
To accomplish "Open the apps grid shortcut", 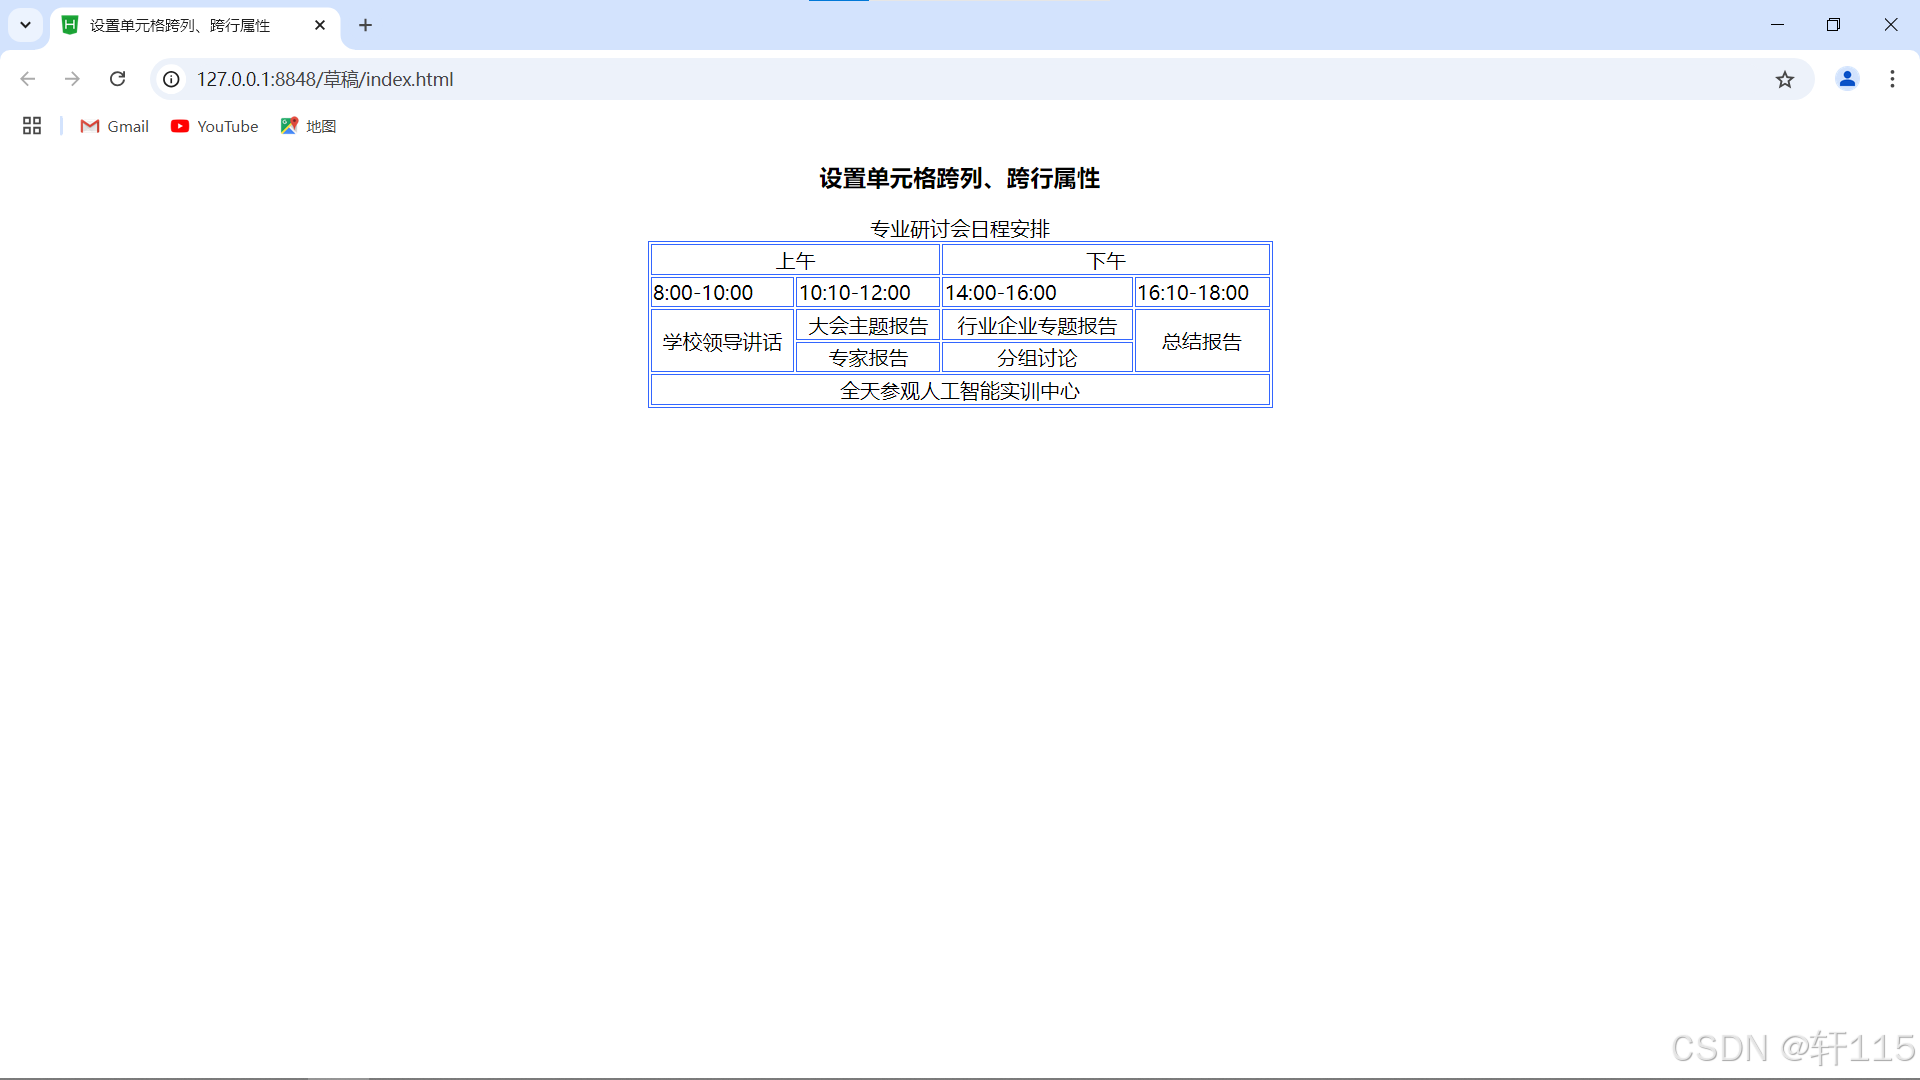I will point(32,126).
